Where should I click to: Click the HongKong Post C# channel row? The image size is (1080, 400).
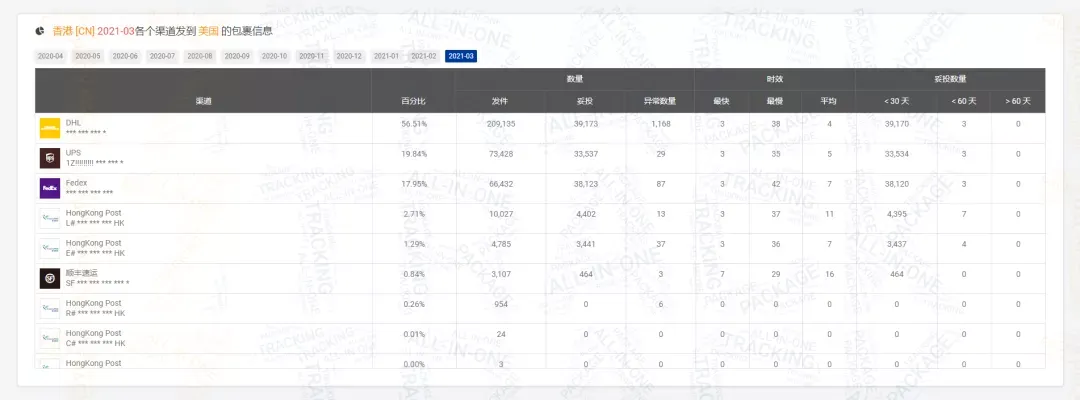coord(540,339)
